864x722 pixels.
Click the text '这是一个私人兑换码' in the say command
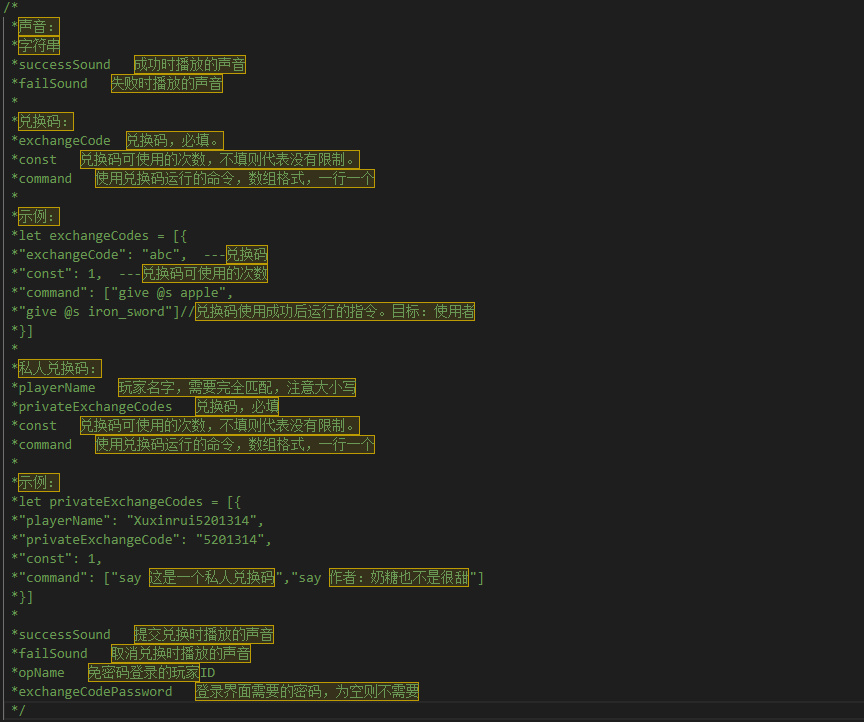pos(212,578)
